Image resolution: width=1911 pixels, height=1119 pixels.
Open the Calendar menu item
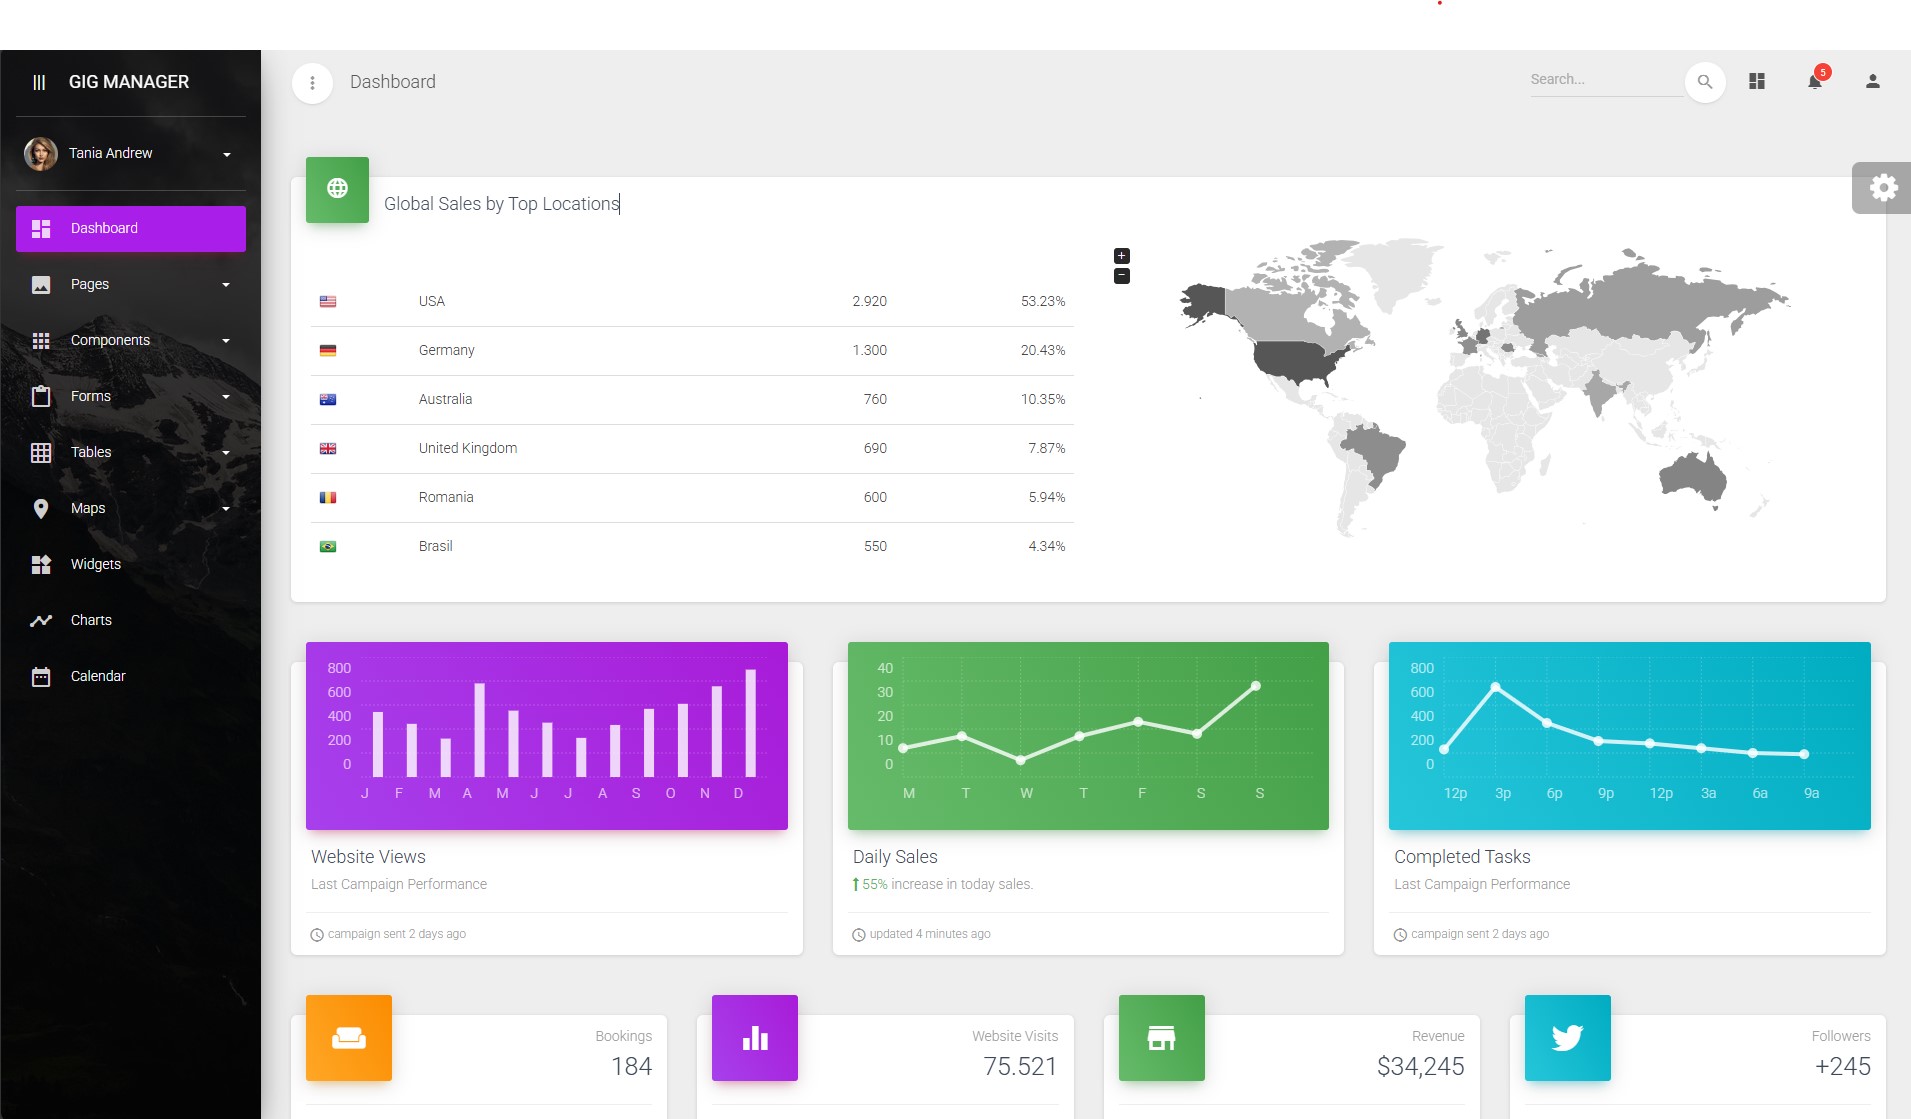pos(131,677)
